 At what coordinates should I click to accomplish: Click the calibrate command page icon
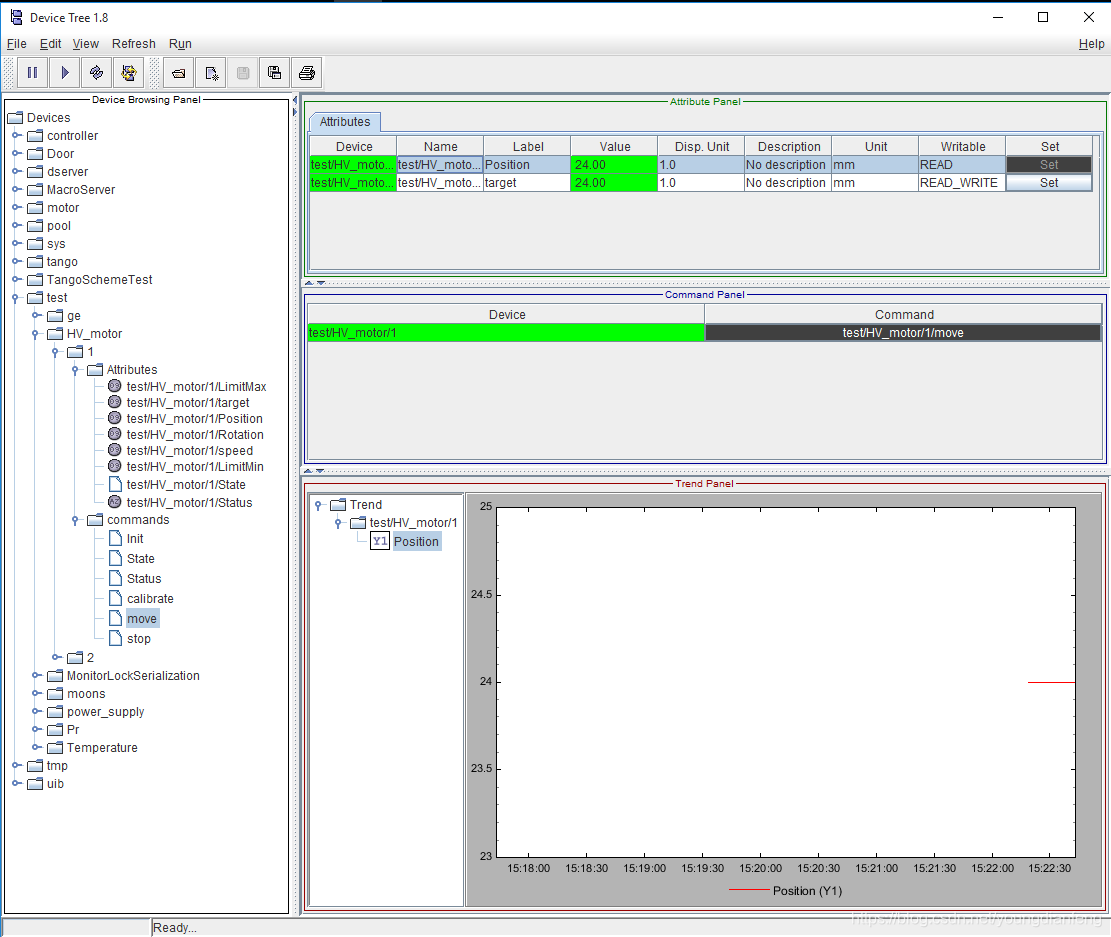(115, 598)
